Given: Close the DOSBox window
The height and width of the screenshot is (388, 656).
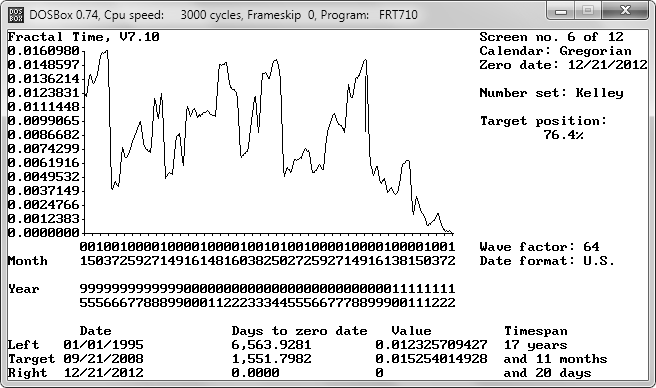Looking at the screenshot, I should click(x=625, y=11).
